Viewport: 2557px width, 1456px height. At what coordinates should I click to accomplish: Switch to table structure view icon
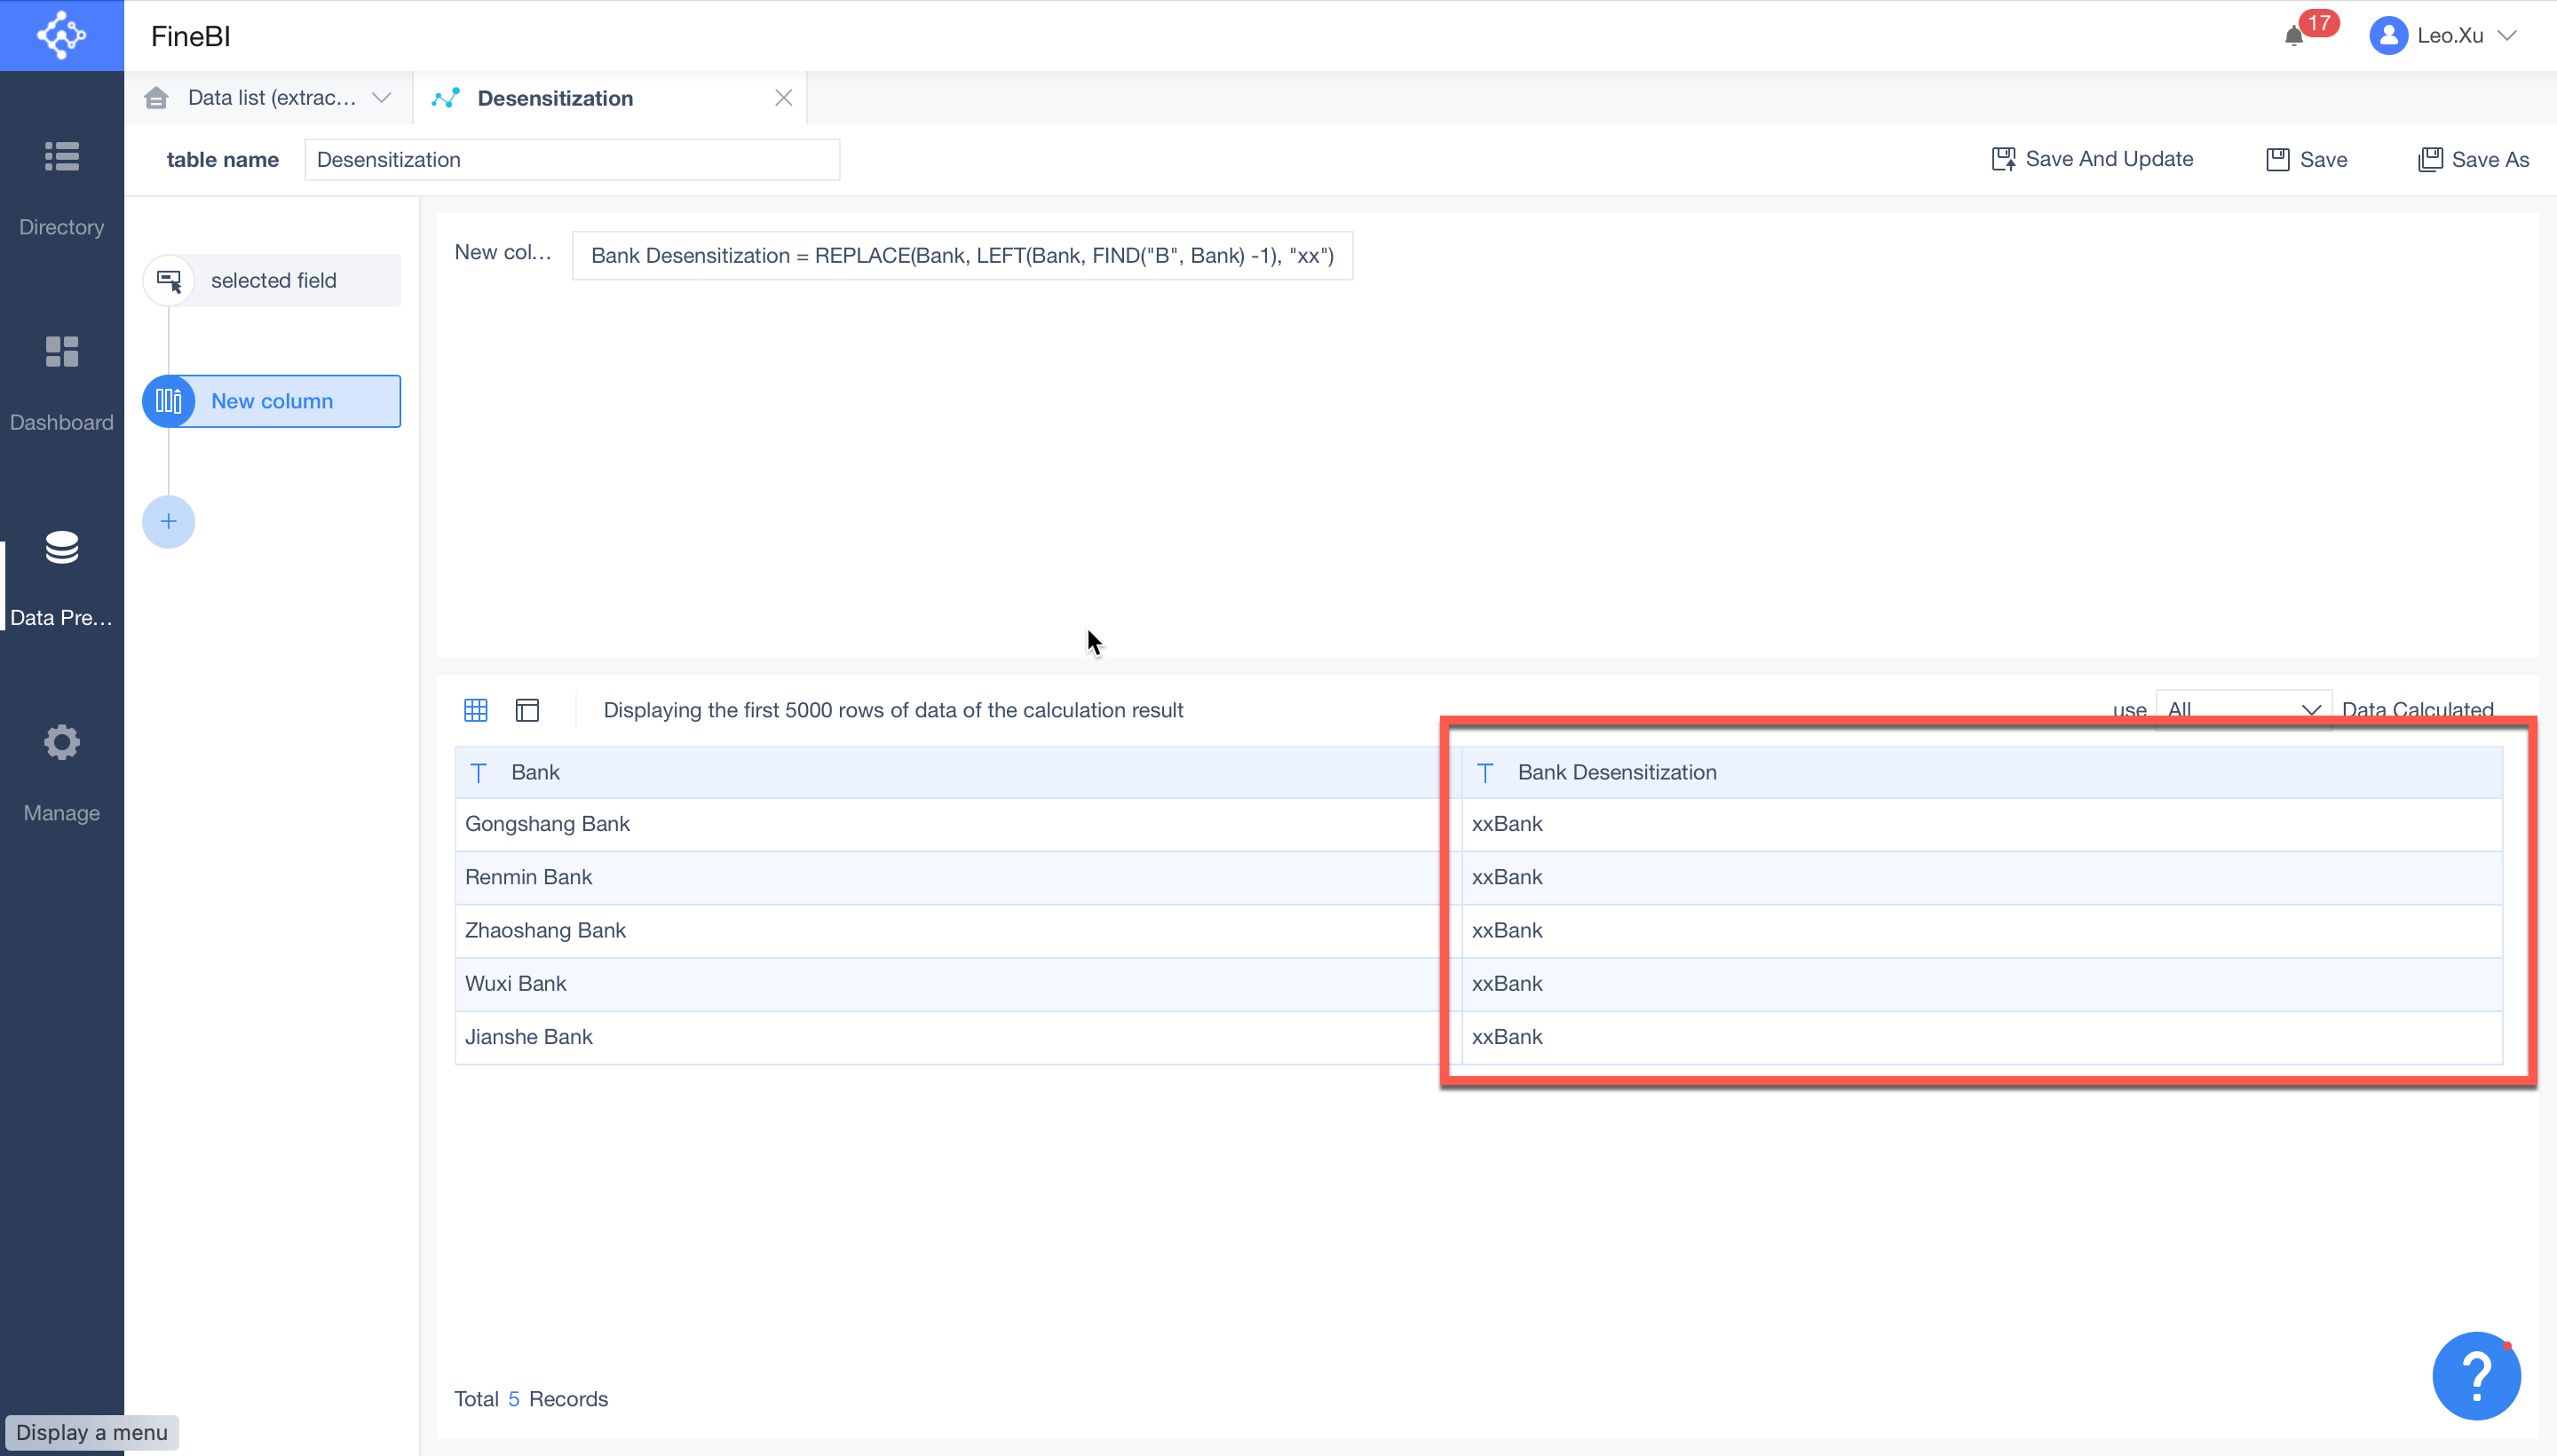point(527,710)
